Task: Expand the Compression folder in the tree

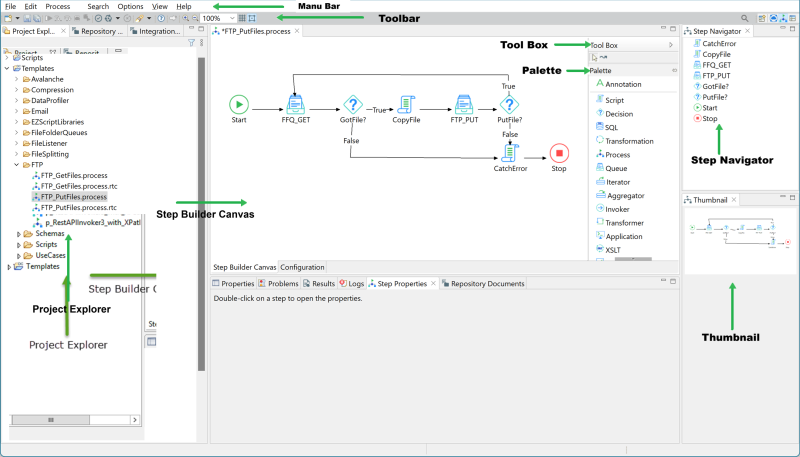Action: coord(16,90)
